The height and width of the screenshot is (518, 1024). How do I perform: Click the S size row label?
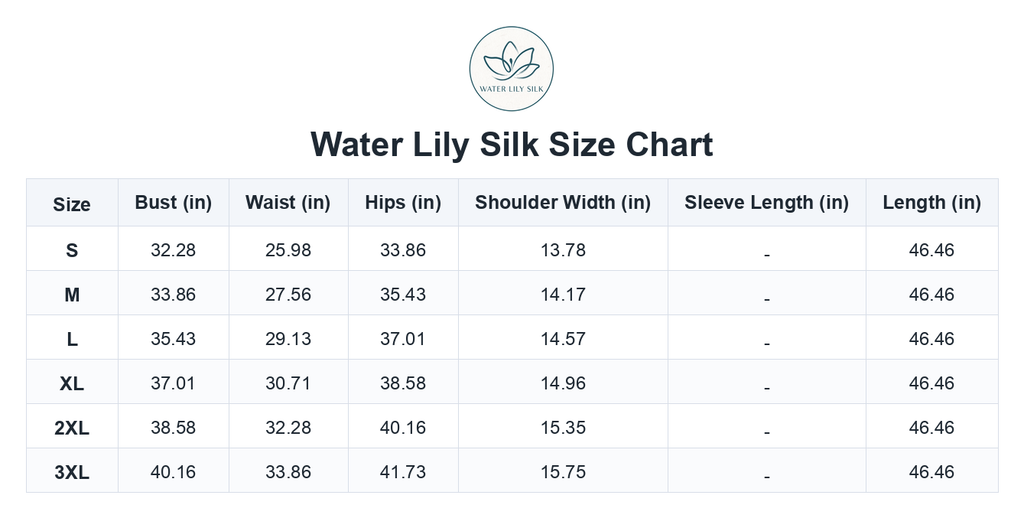[72, 250]
